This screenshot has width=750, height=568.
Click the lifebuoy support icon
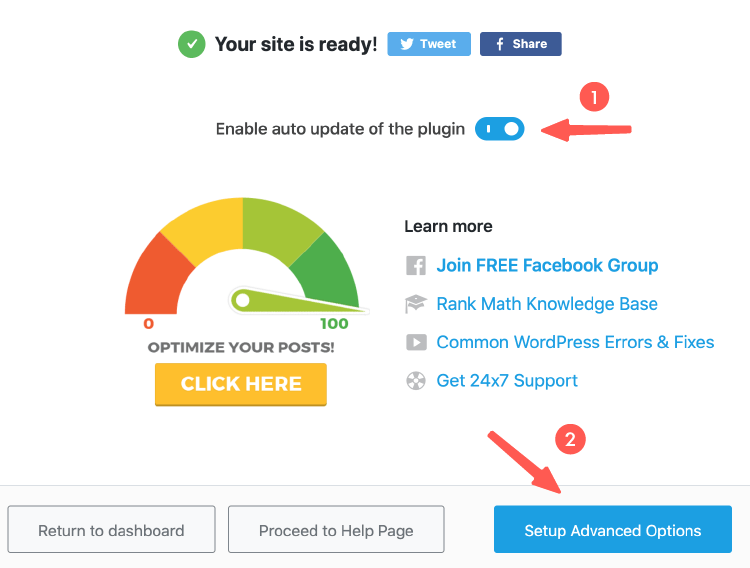click(415, 380)
